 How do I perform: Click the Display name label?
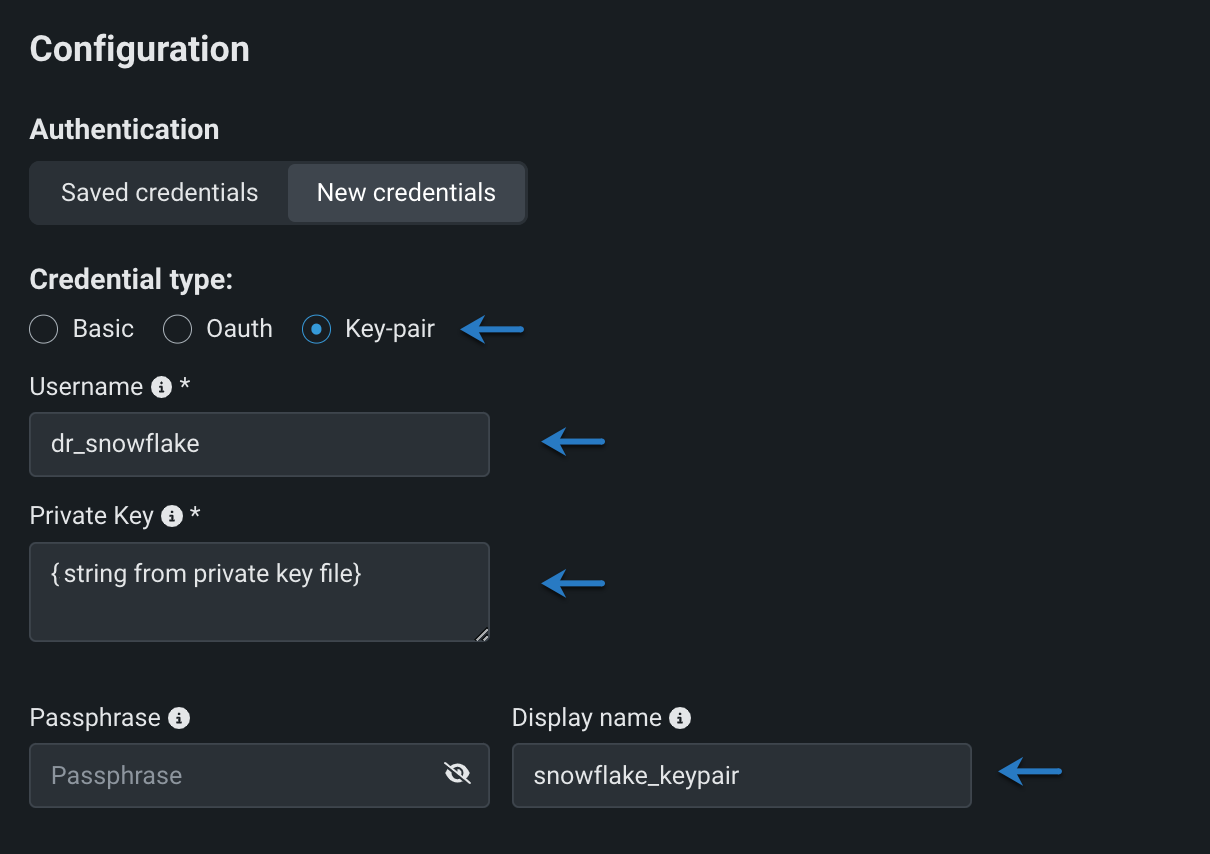[586, 718]
